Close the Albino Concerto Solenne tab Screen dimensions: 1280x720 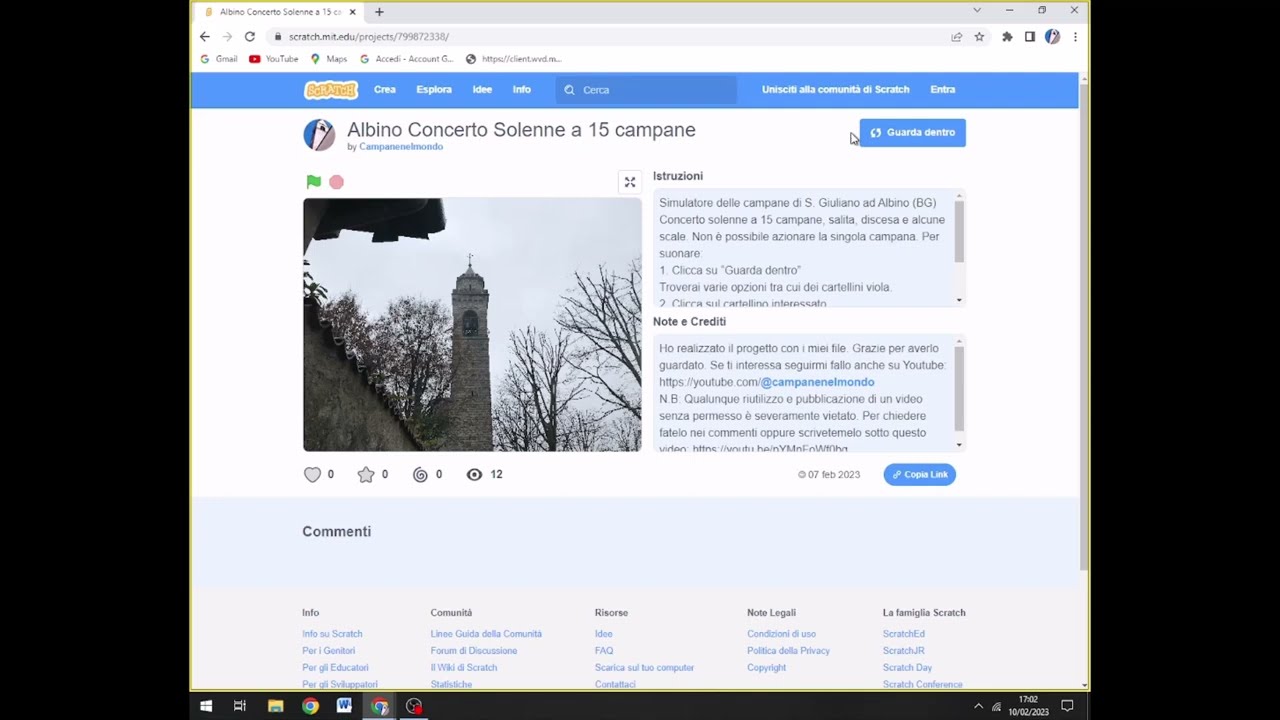pos(353,12)
